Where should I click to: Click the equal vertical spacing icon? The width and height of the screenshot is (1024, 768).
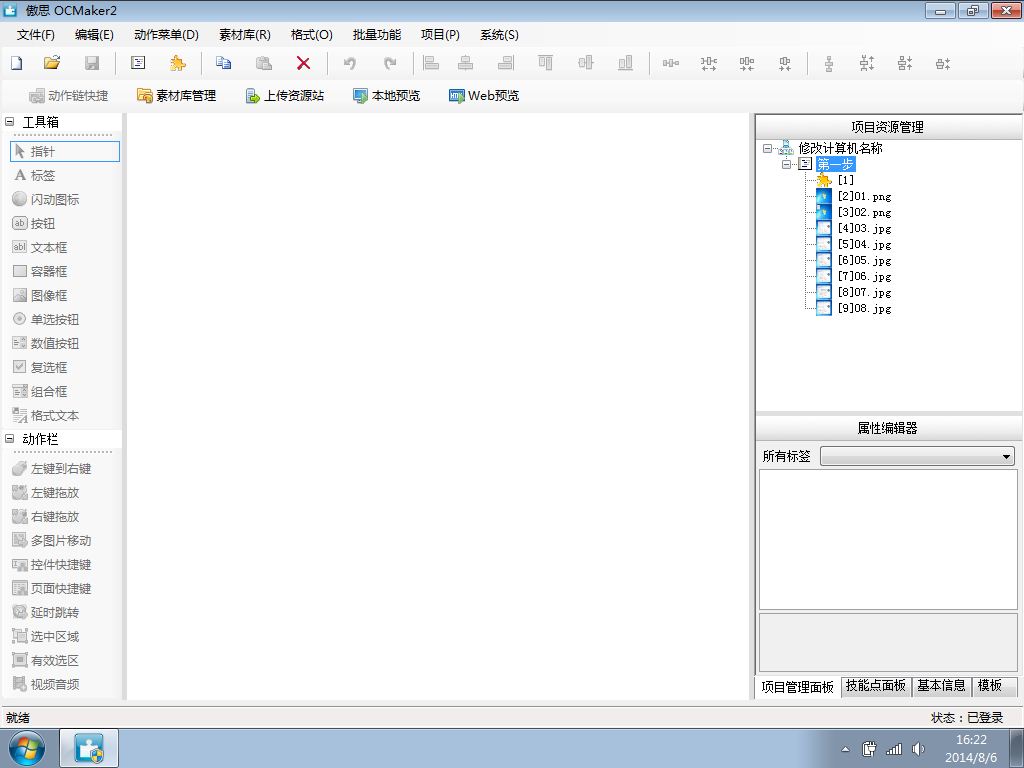click(x=829, y=63)
